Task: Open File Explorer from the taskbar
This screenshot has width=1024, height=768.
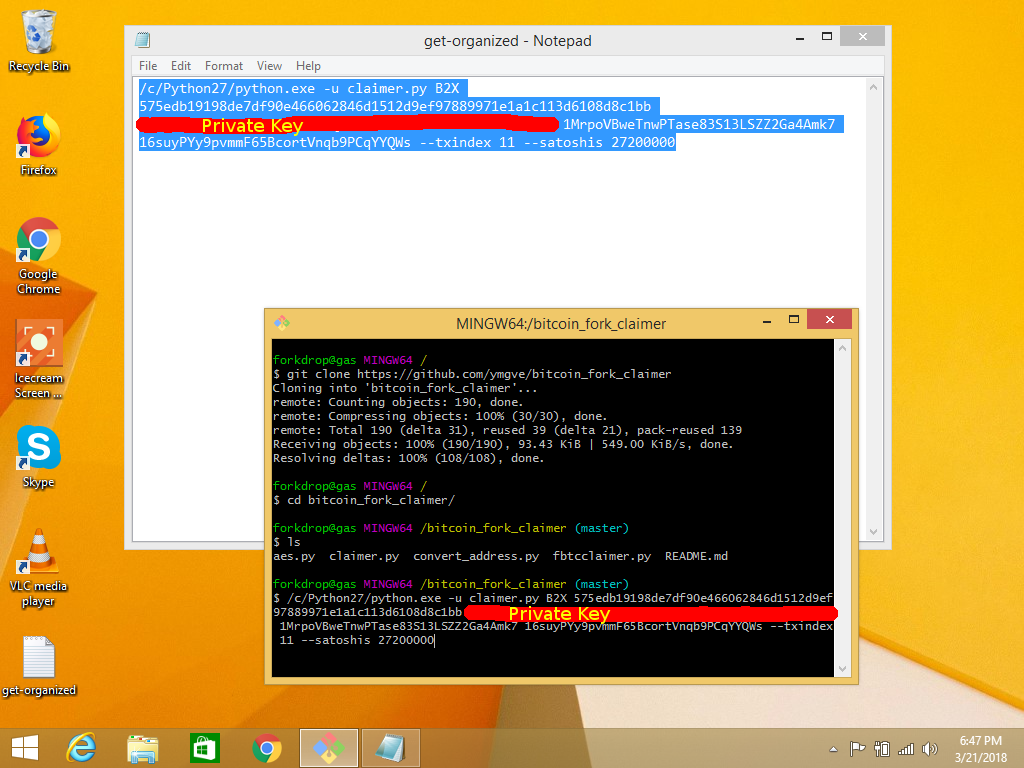Action: [143, 747]
